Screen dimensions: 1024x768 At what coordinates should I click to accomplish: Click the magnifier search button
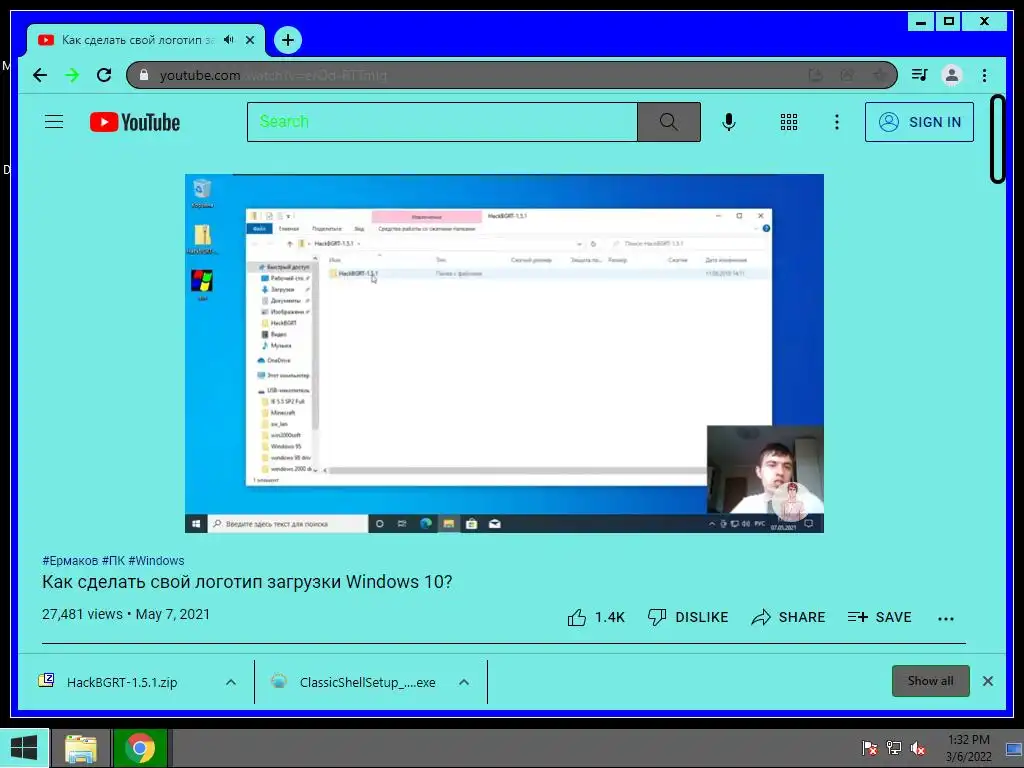point(669,122)
